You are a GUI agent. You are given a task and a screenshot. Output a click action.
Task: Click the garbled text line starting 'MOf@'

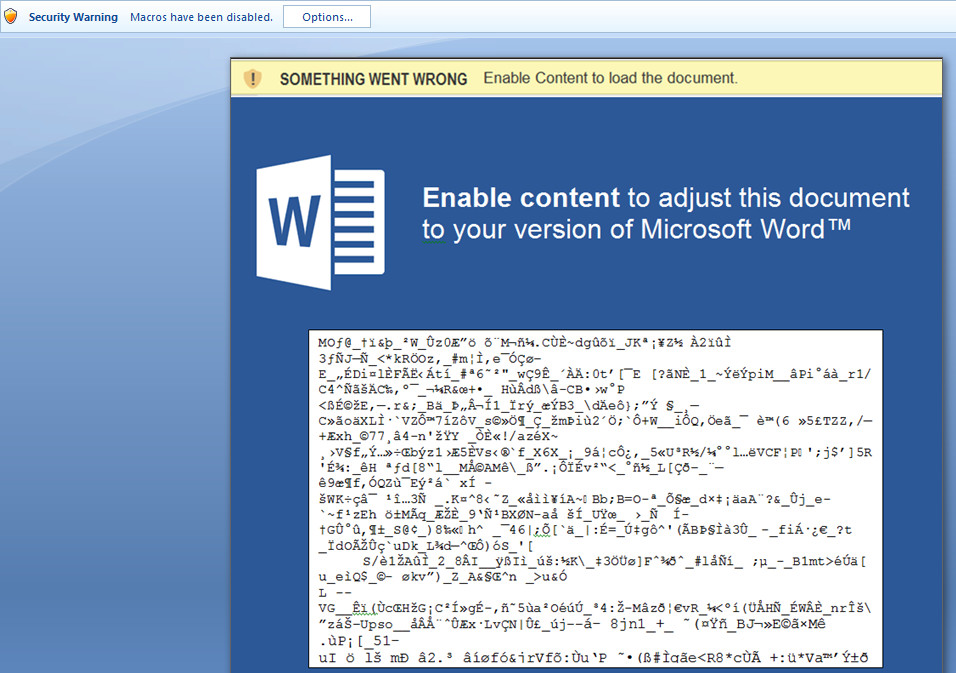pyautogui.click(x=524, y=343)
